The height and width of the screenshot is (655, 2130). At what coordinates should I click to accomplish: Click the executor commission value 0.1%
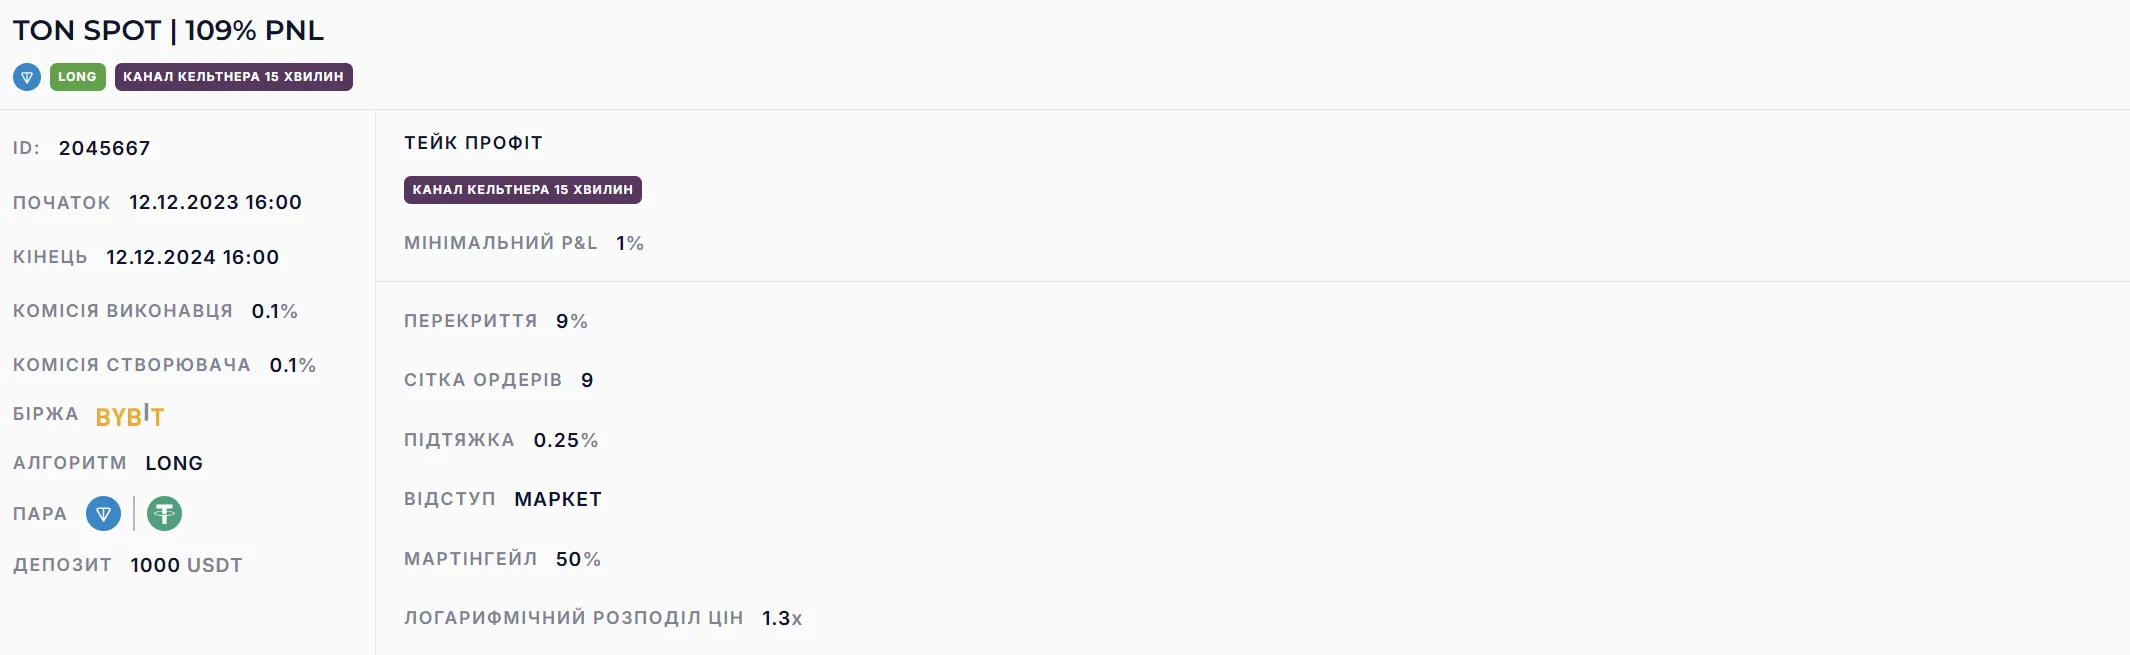click(x=274, y=311)
